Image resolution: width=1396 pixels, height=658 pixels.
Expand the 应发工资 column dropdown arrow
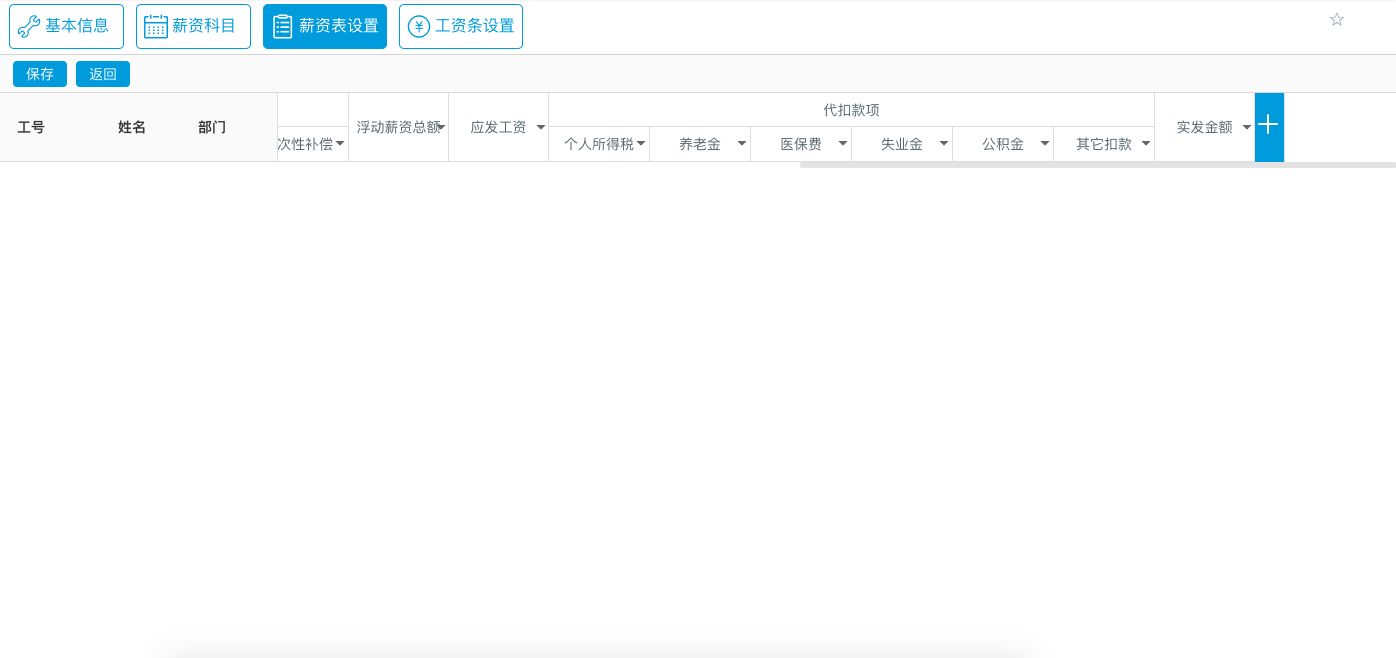pos(541,127)
